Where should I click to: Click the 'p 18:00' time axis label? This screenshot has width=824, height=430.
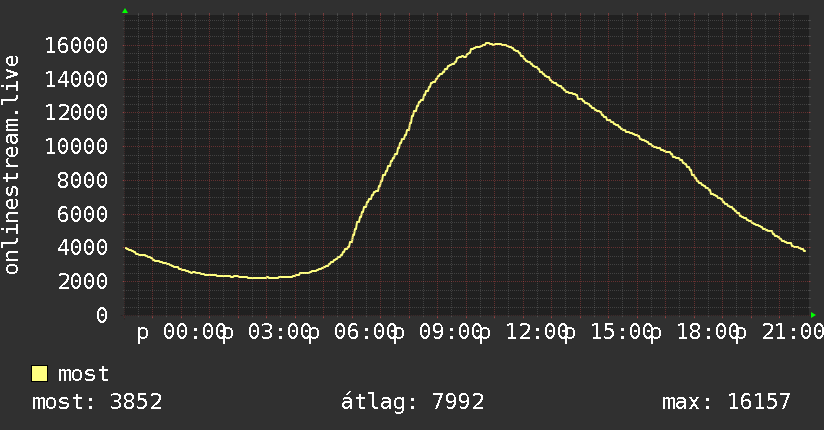pos(695,332)
